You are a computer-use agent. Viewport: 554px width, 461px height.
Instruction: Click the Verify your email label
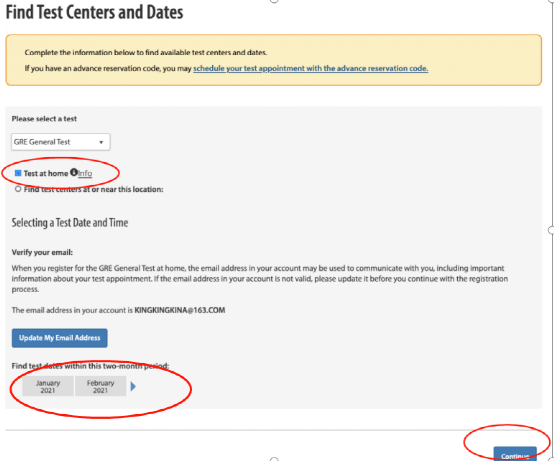[x=42, y=253]
